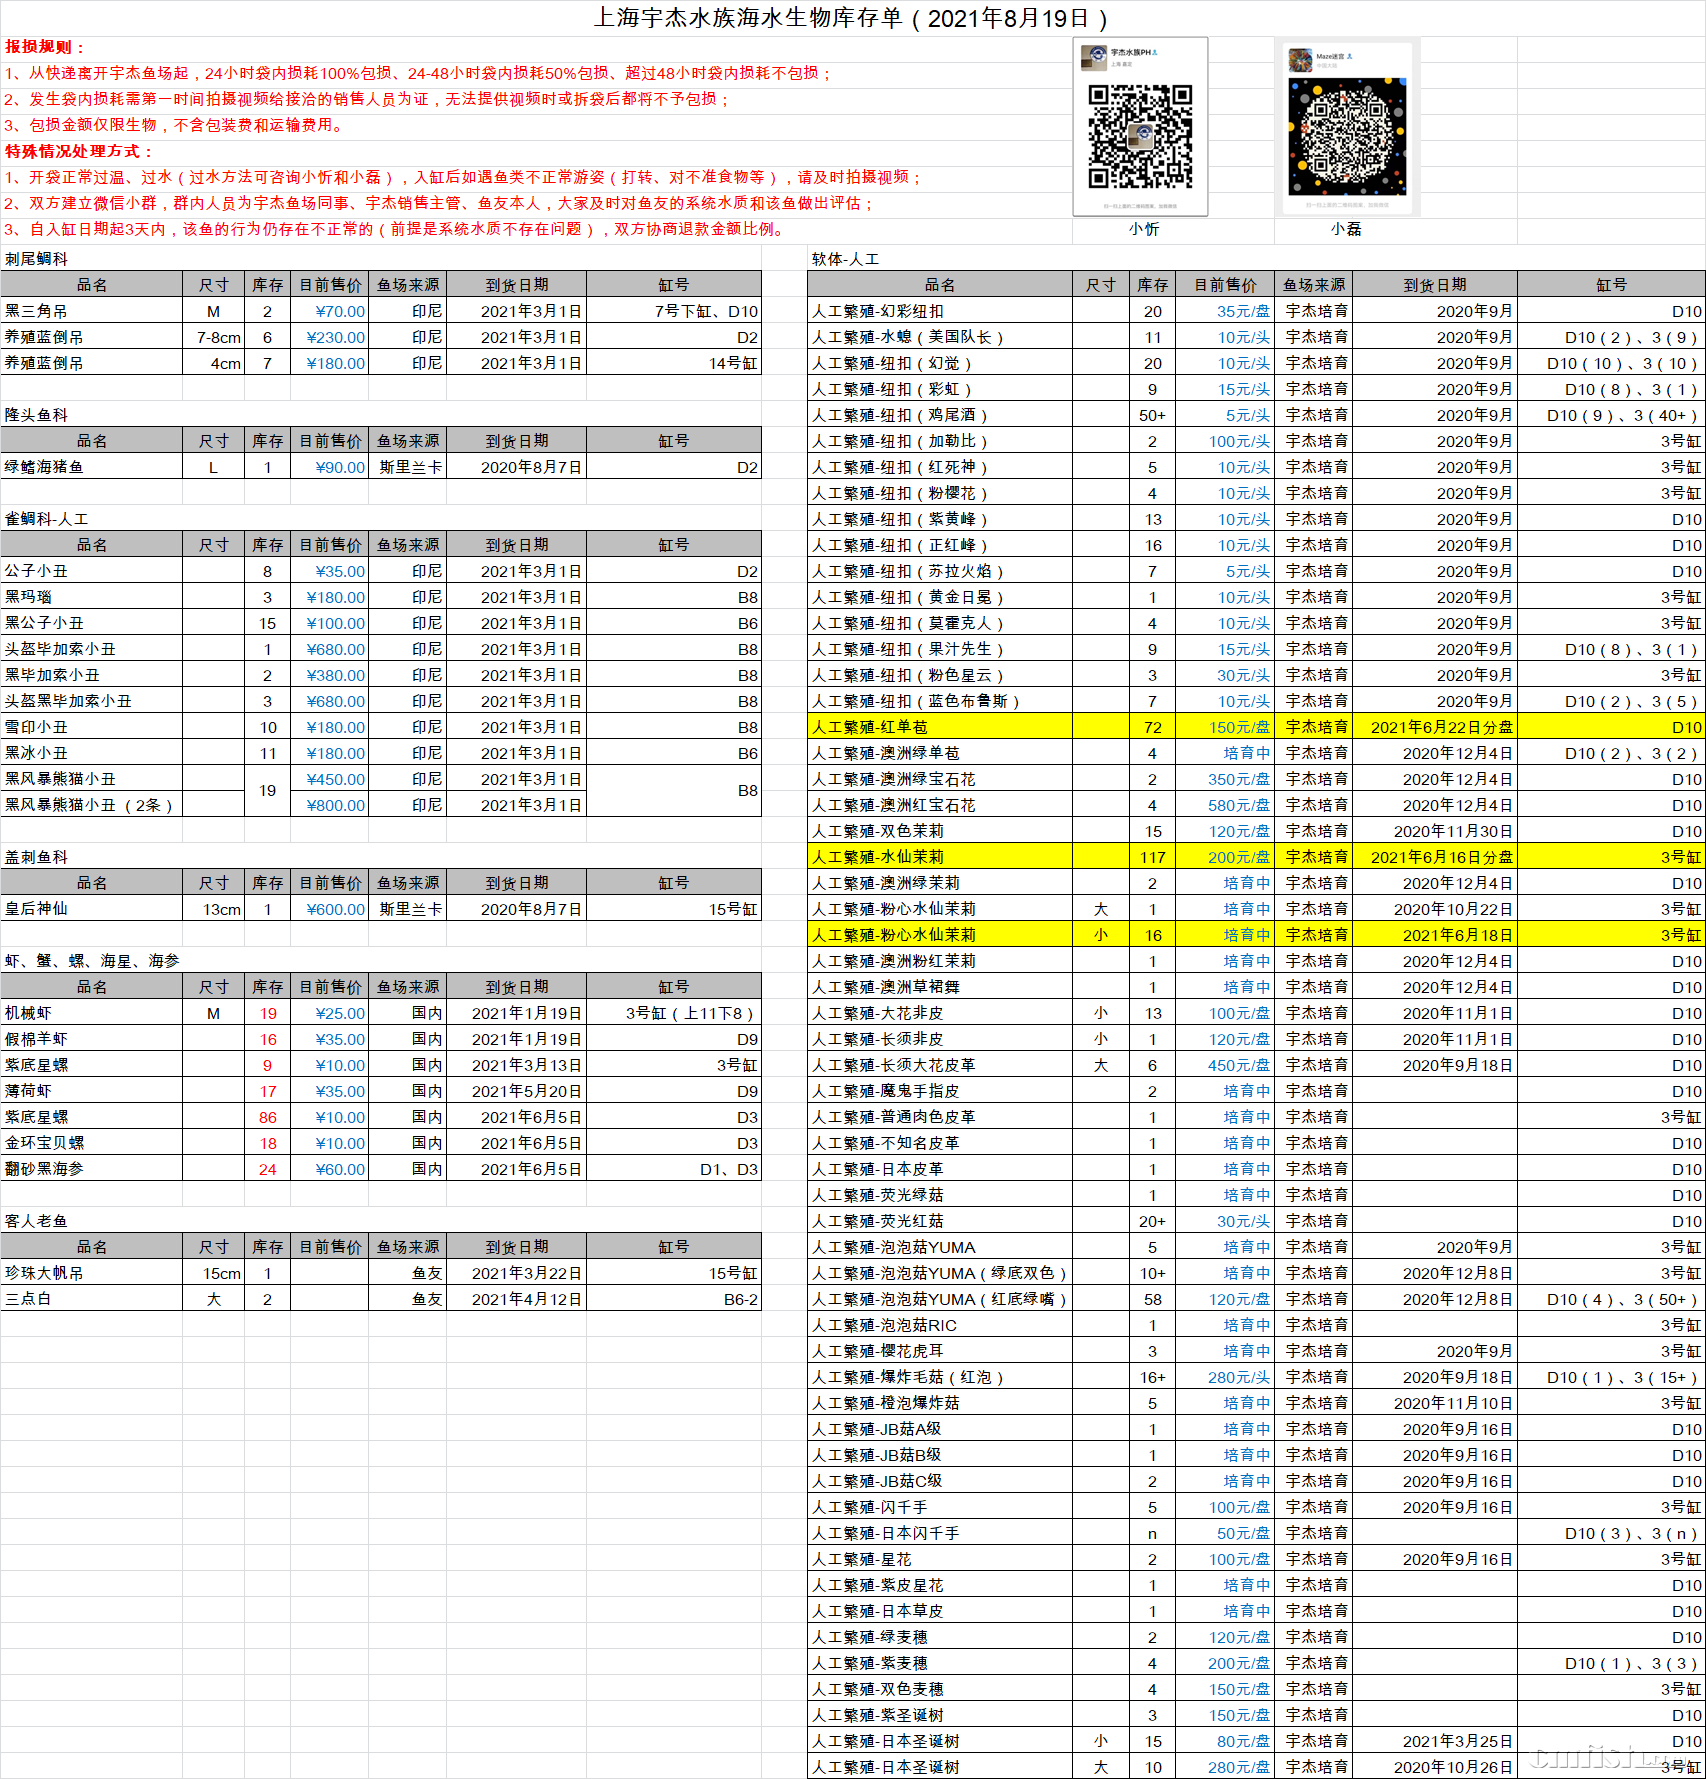Click the Maze迷宫 profile avatar
The width and height of the screenshot is (1706, 1779).
pyautogui.click(x=1300, y=60)
